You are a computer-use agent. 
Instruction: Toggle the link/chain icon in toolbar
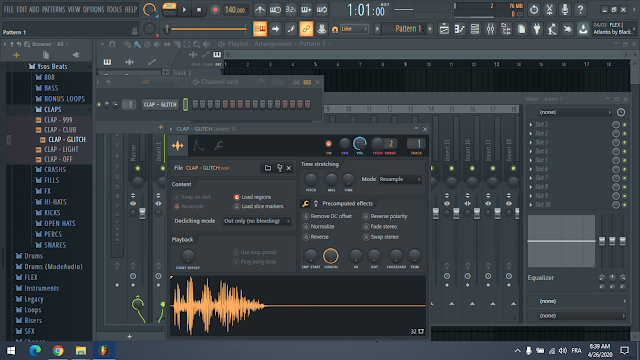[306, 29]
